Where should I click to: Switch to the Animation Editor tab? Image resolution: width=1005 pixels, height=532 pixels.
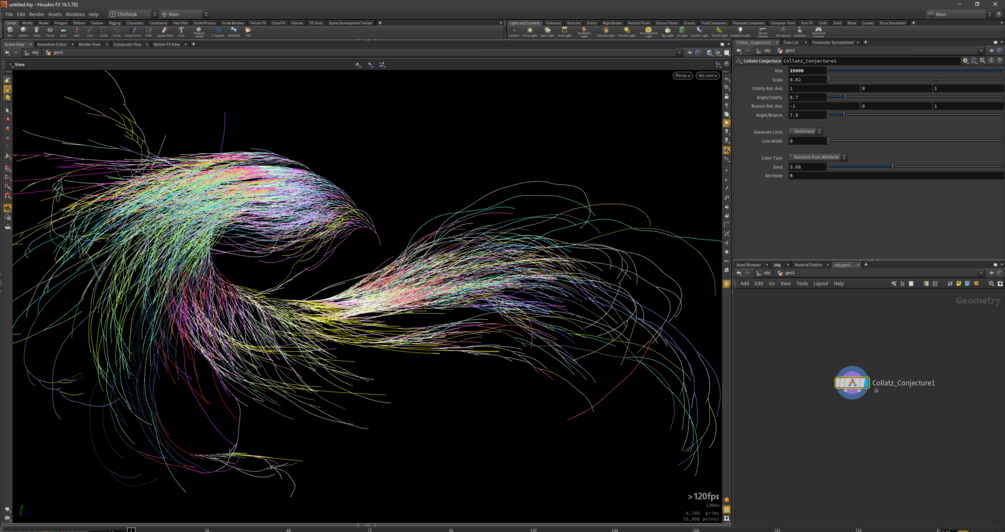52,44
